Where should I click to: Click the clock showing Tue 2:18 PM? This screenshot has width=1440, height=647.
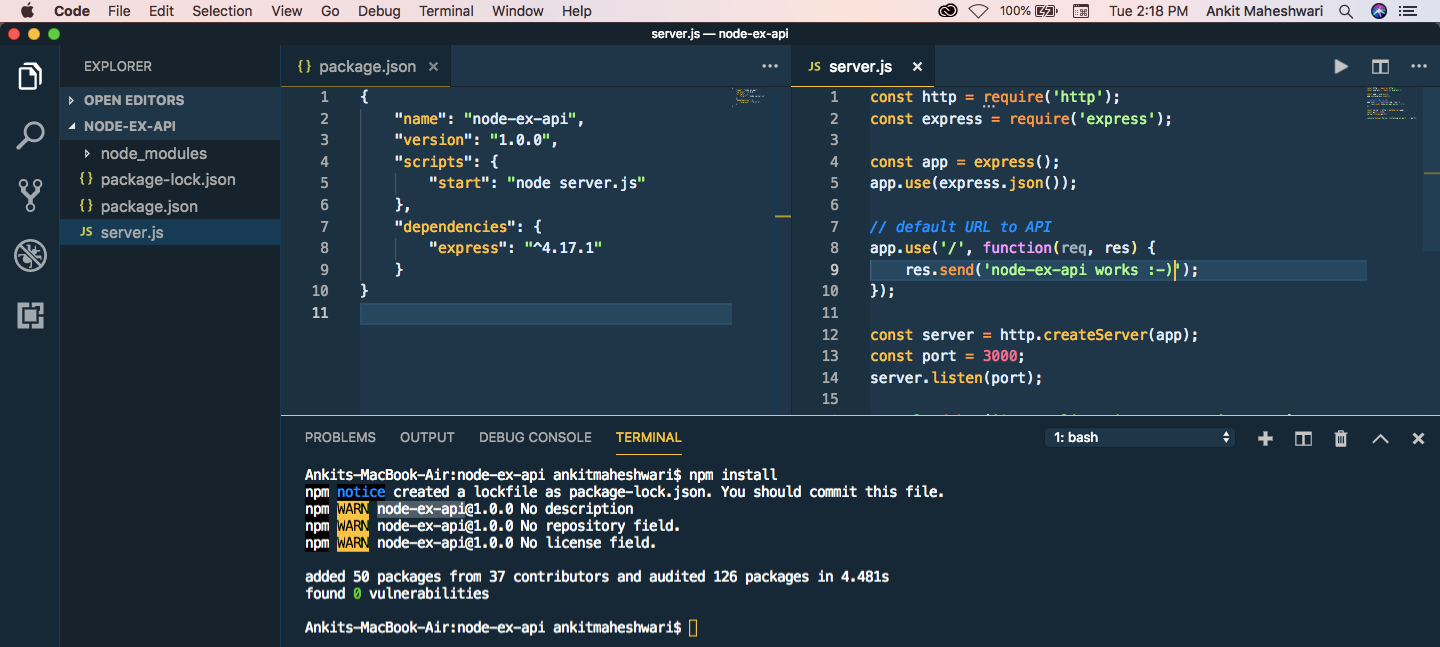[1149, 11]
